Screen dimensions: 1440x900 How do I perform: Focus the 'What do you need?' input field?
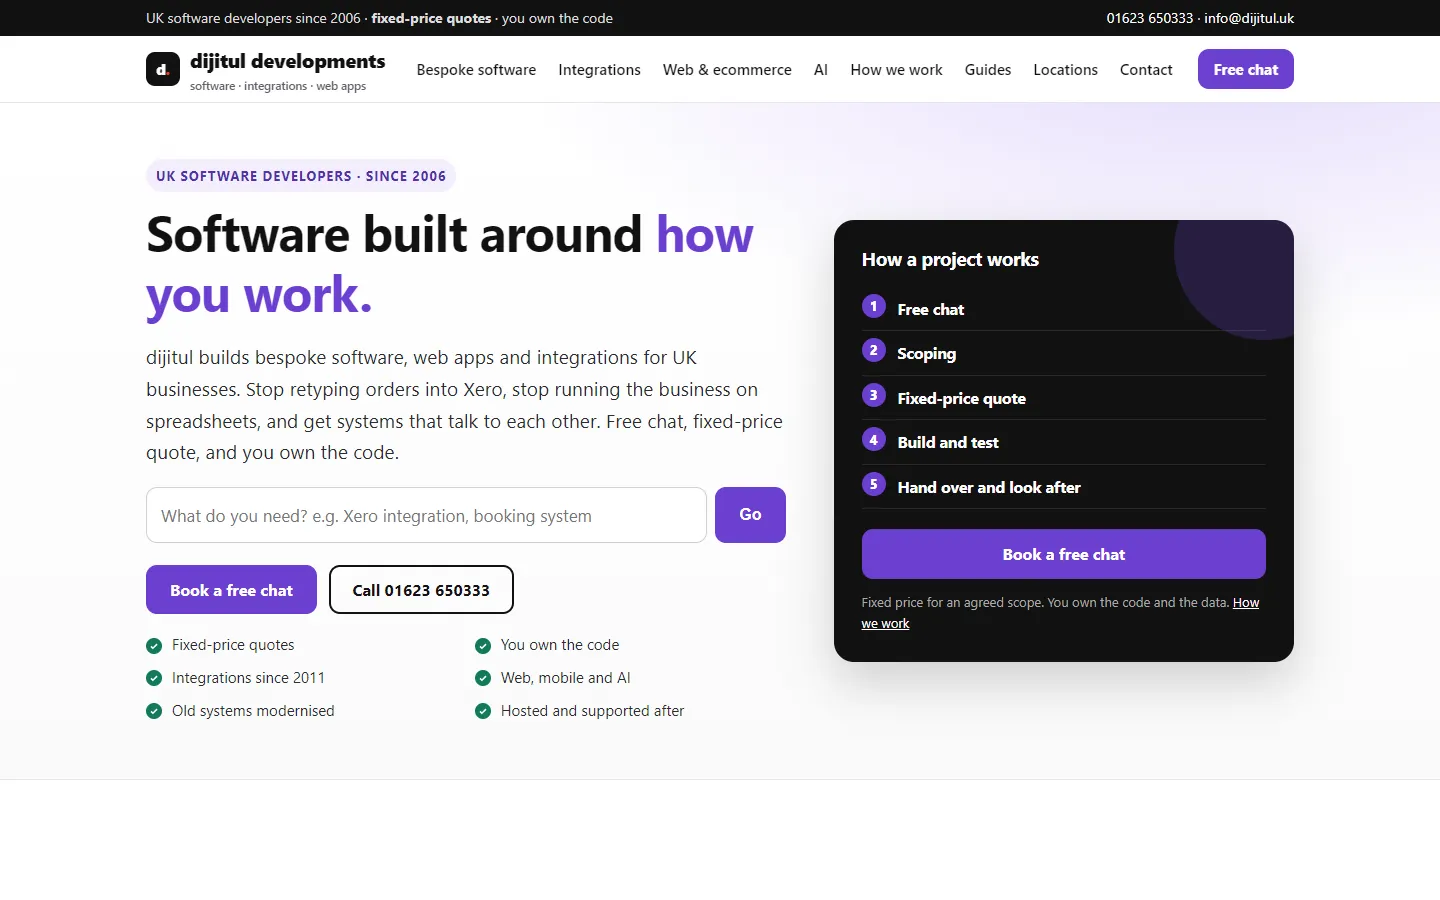coord(426,515)
